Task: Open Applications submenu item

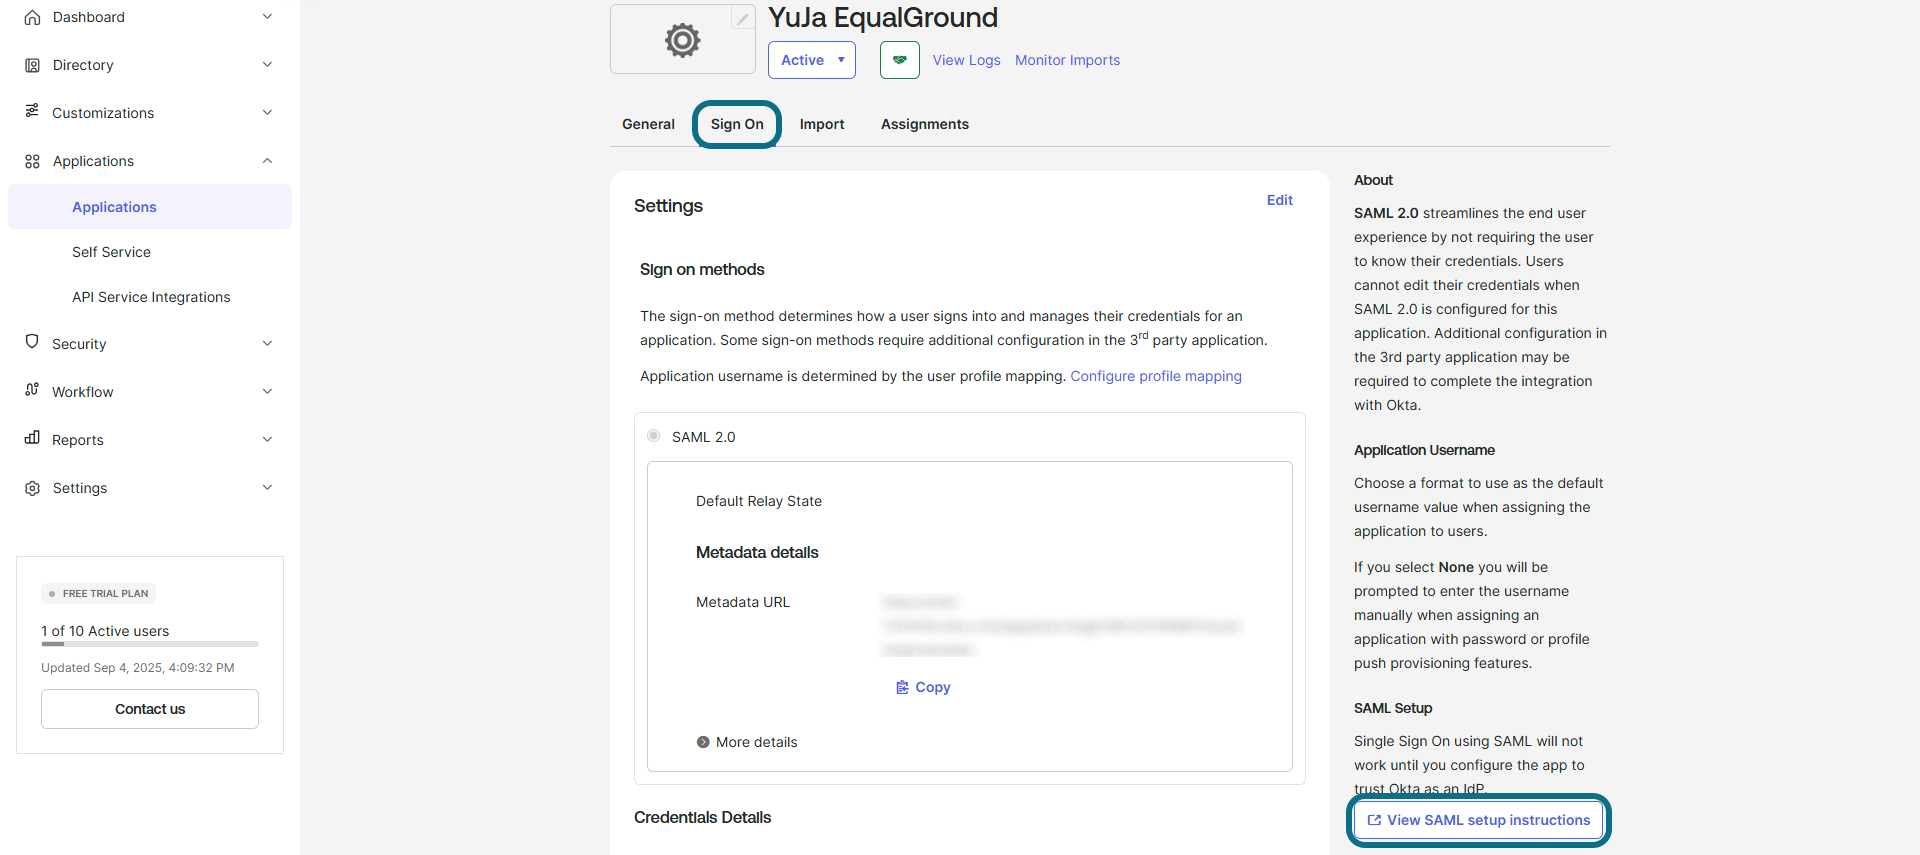Action: point(150,207)
